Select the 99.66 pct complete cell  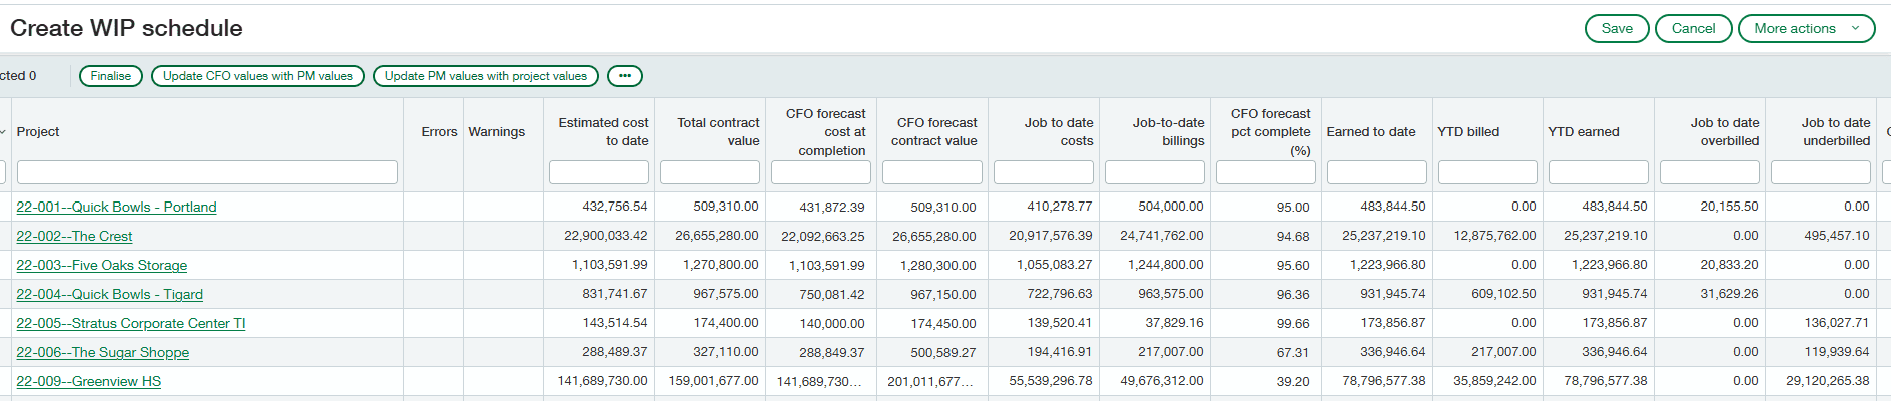pyautogui.click(x=1266, y=323)
